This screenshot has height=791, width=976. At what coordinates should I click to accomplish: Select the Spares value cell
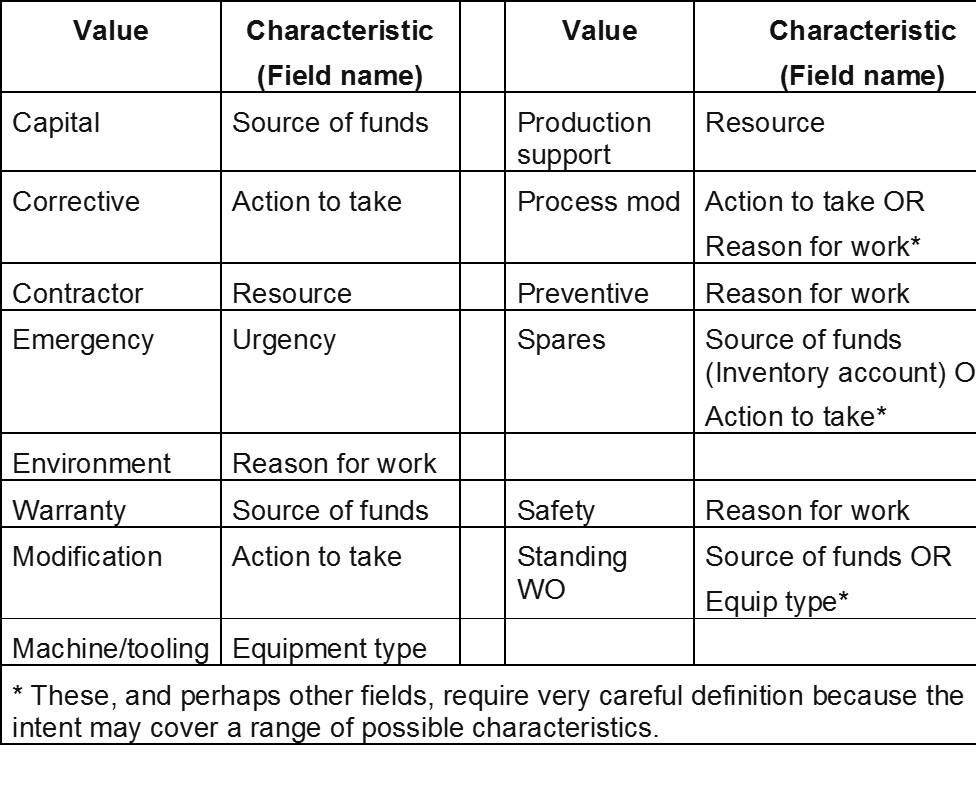click(x=599, y=372)
